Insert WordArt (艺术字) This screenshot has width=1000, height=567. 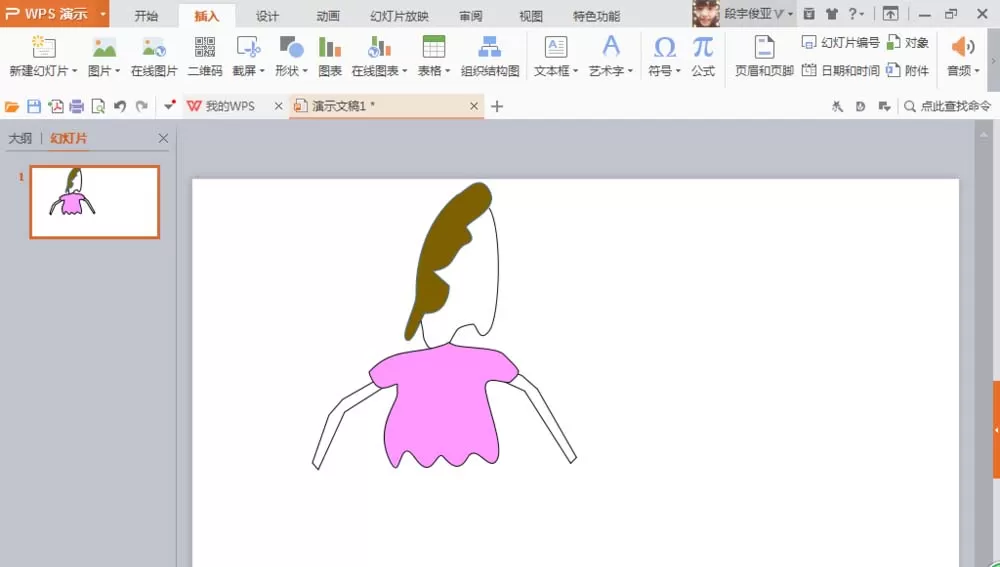[x=610, y=47]
